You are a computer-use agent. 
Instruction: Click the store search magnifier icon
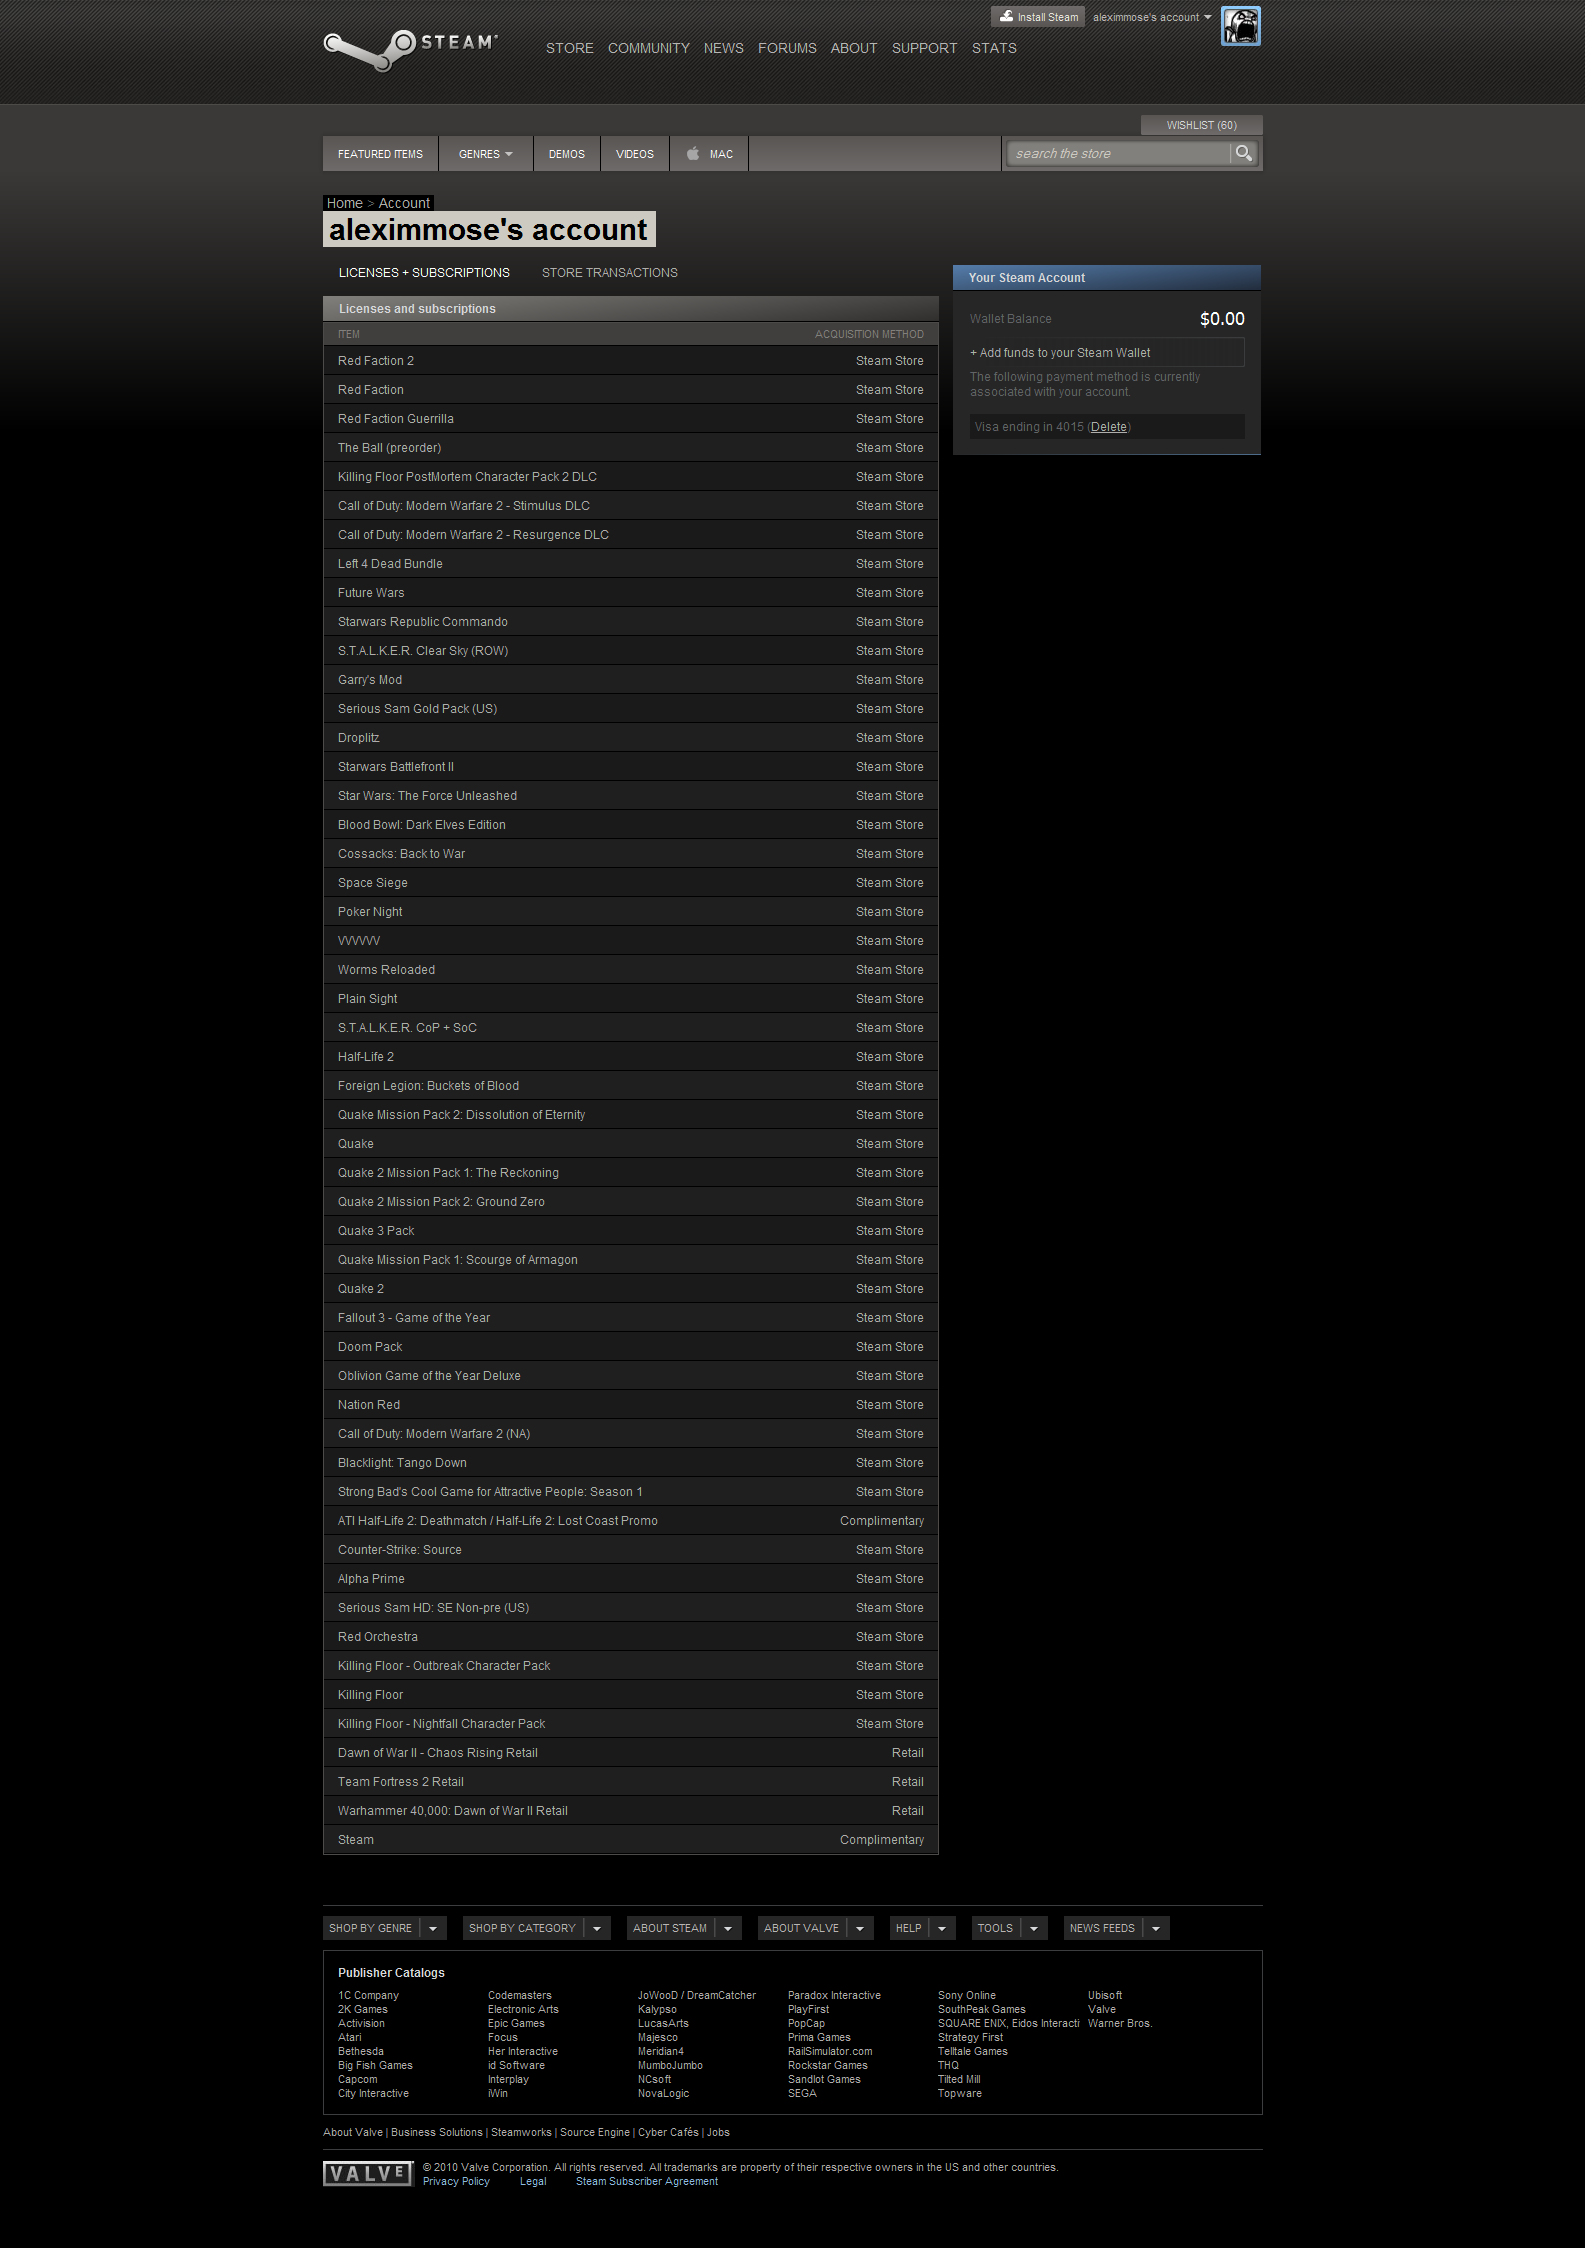1243,153
